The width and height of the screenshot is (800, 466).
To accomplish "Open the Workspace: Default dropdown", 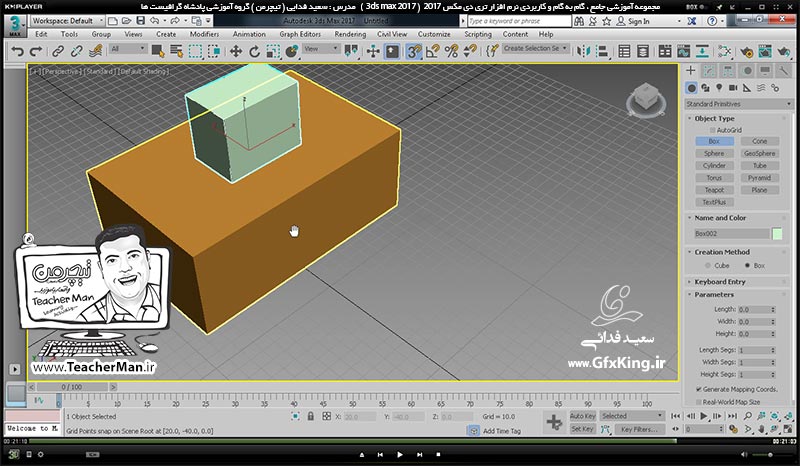I will [x=67, y=21].
